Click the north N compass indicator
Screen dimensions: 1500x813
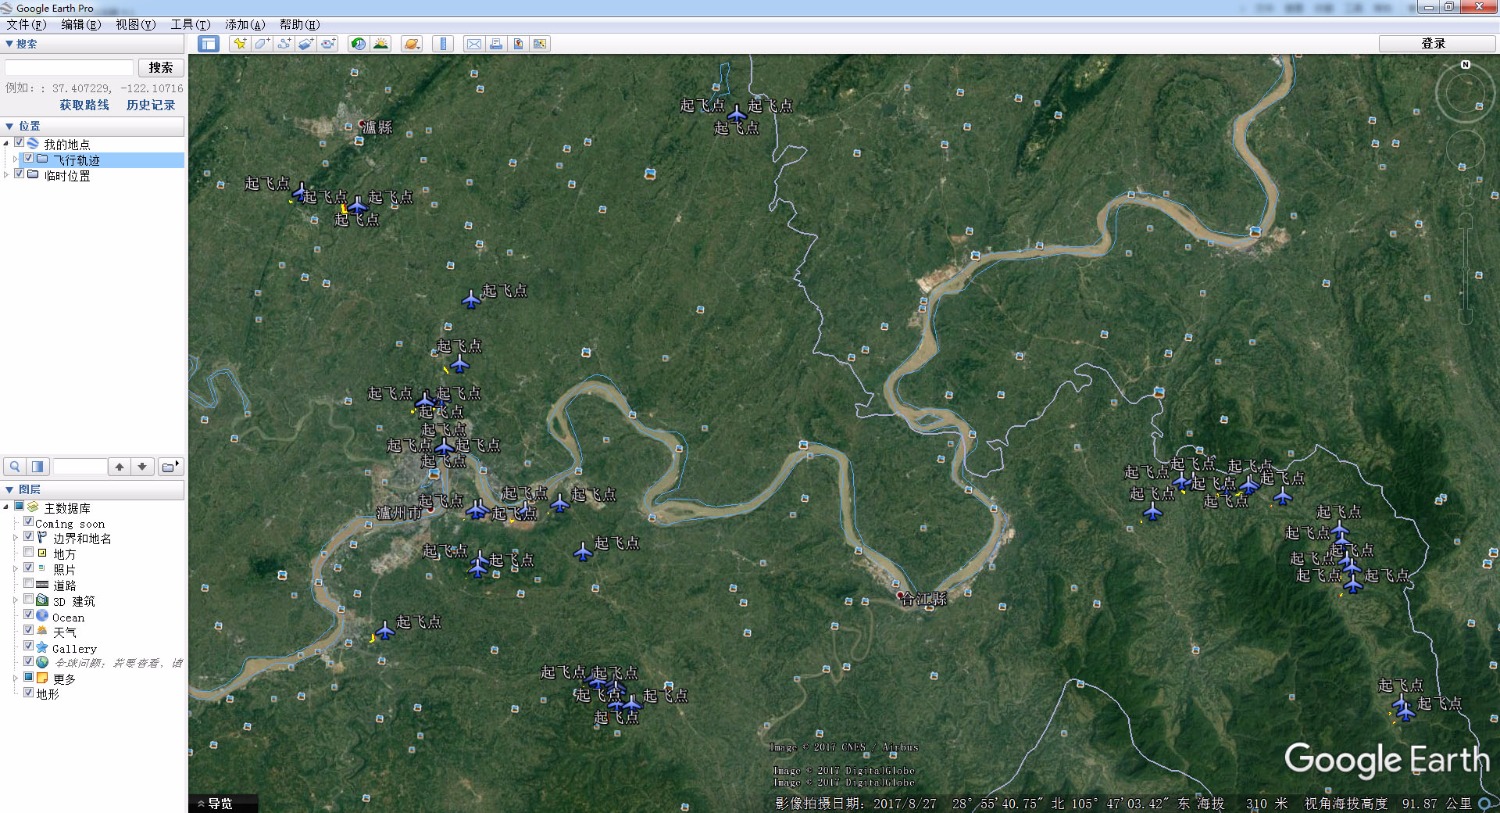tap(1465, 65)
